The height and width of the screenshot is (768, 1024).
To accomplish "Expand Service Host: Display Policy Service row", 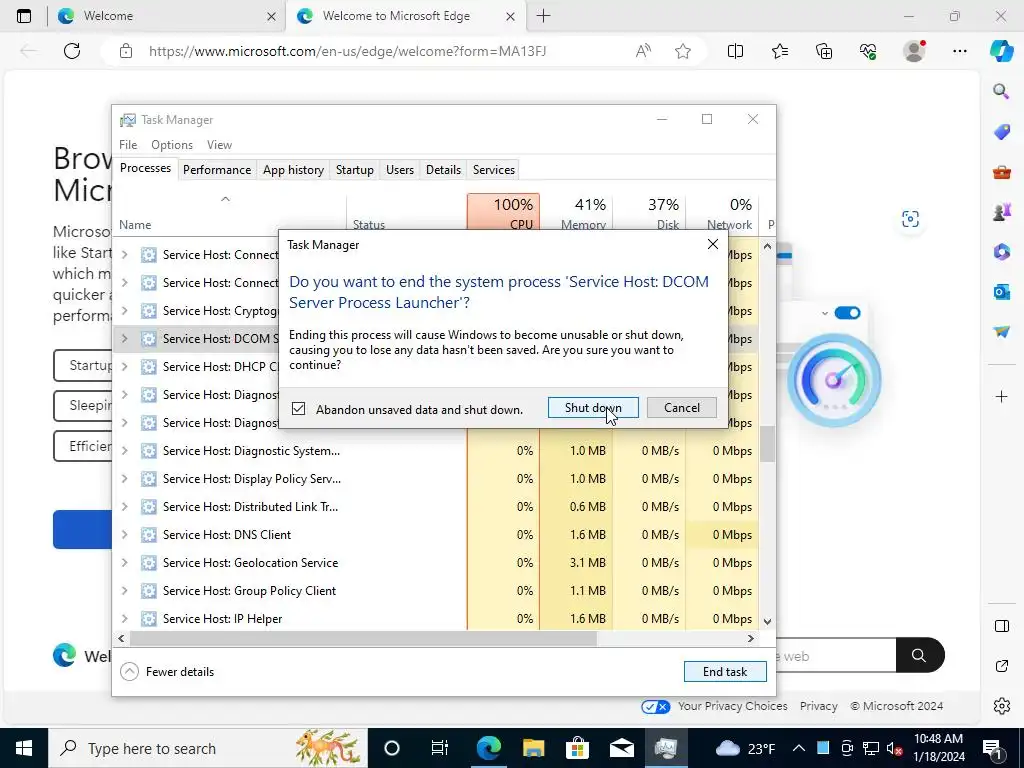I will [125, 479].
